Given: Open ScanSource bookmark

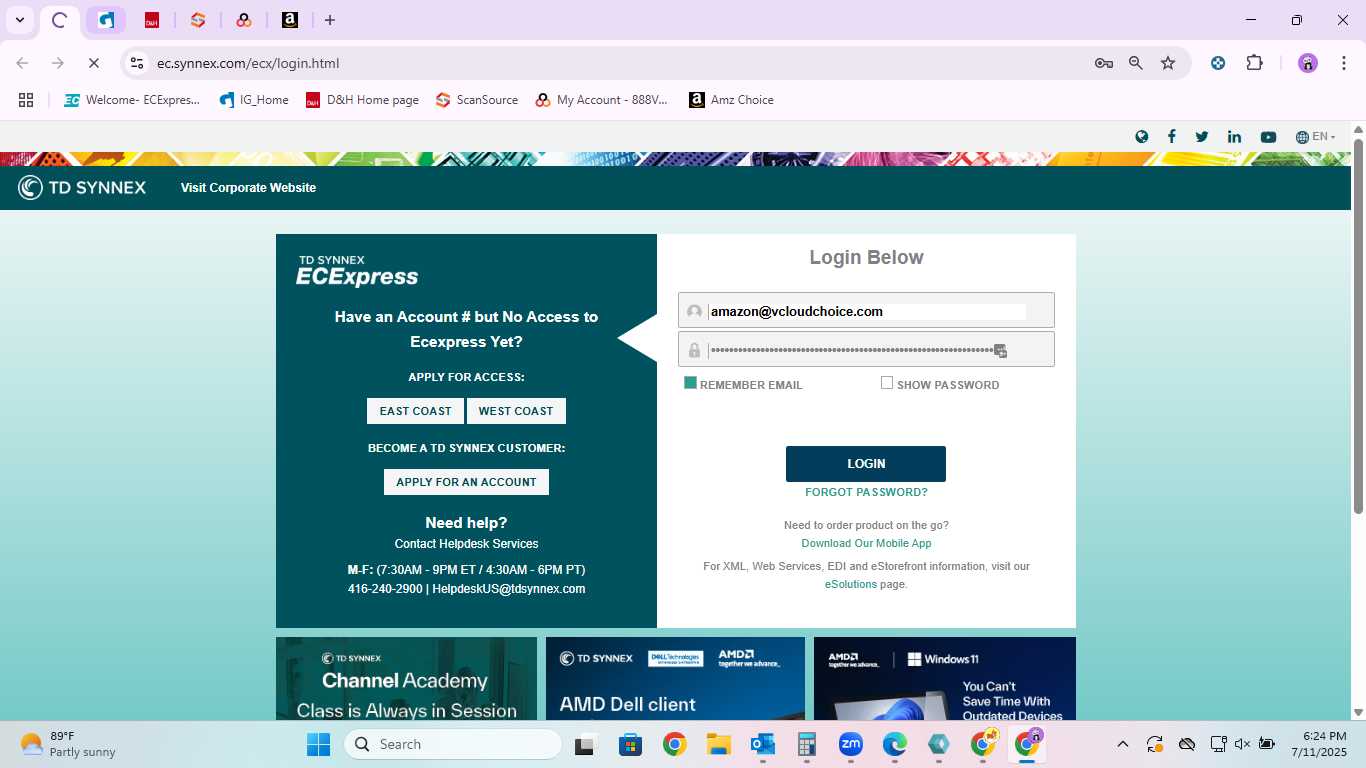Looking at the screenshot, I should [x=477, y=100].
